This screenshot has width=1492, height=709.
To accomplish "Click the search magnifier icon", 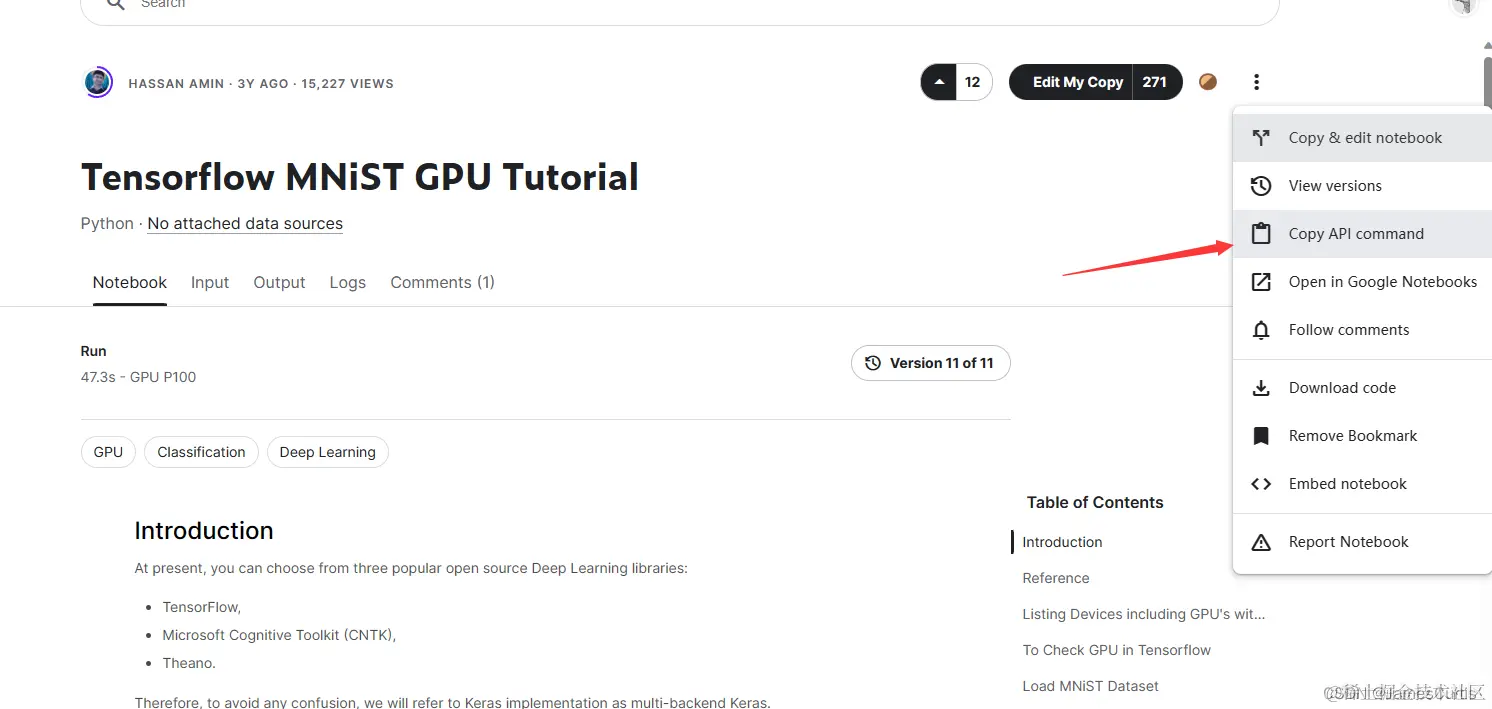I will (x=116, y=4).
